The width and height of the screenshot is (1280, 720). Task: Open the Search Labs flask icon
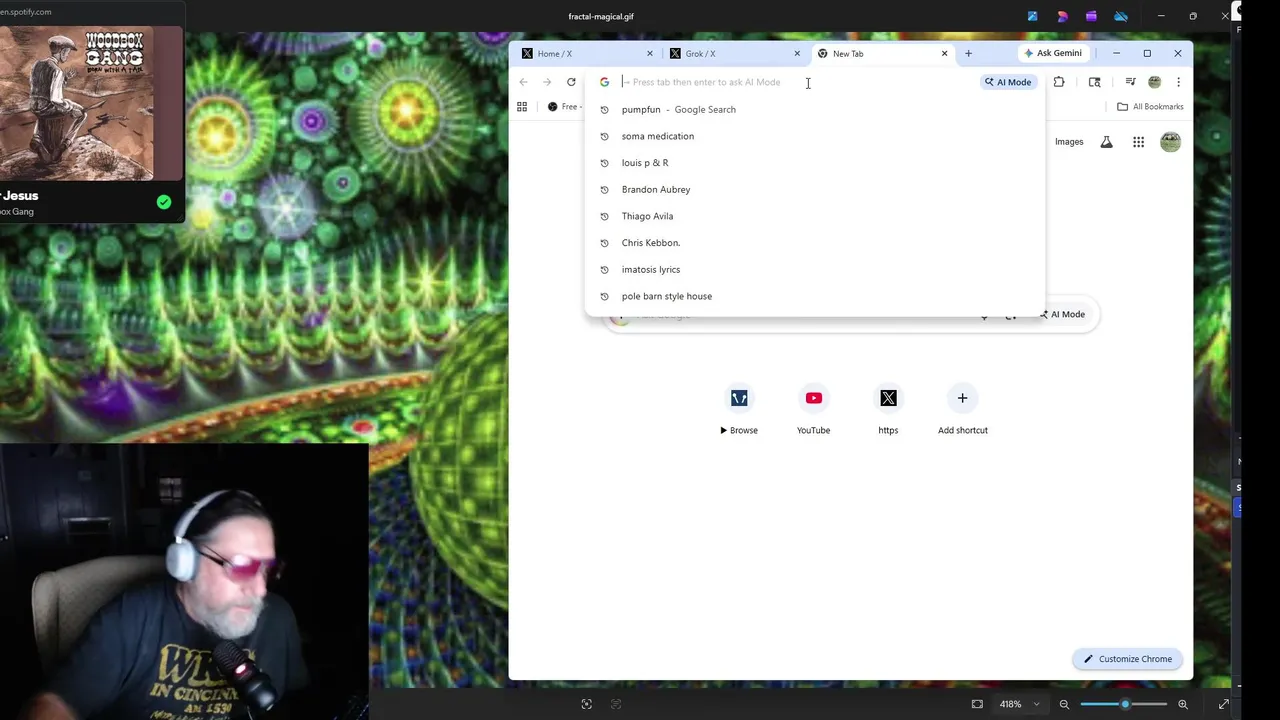coord(1106,142)
